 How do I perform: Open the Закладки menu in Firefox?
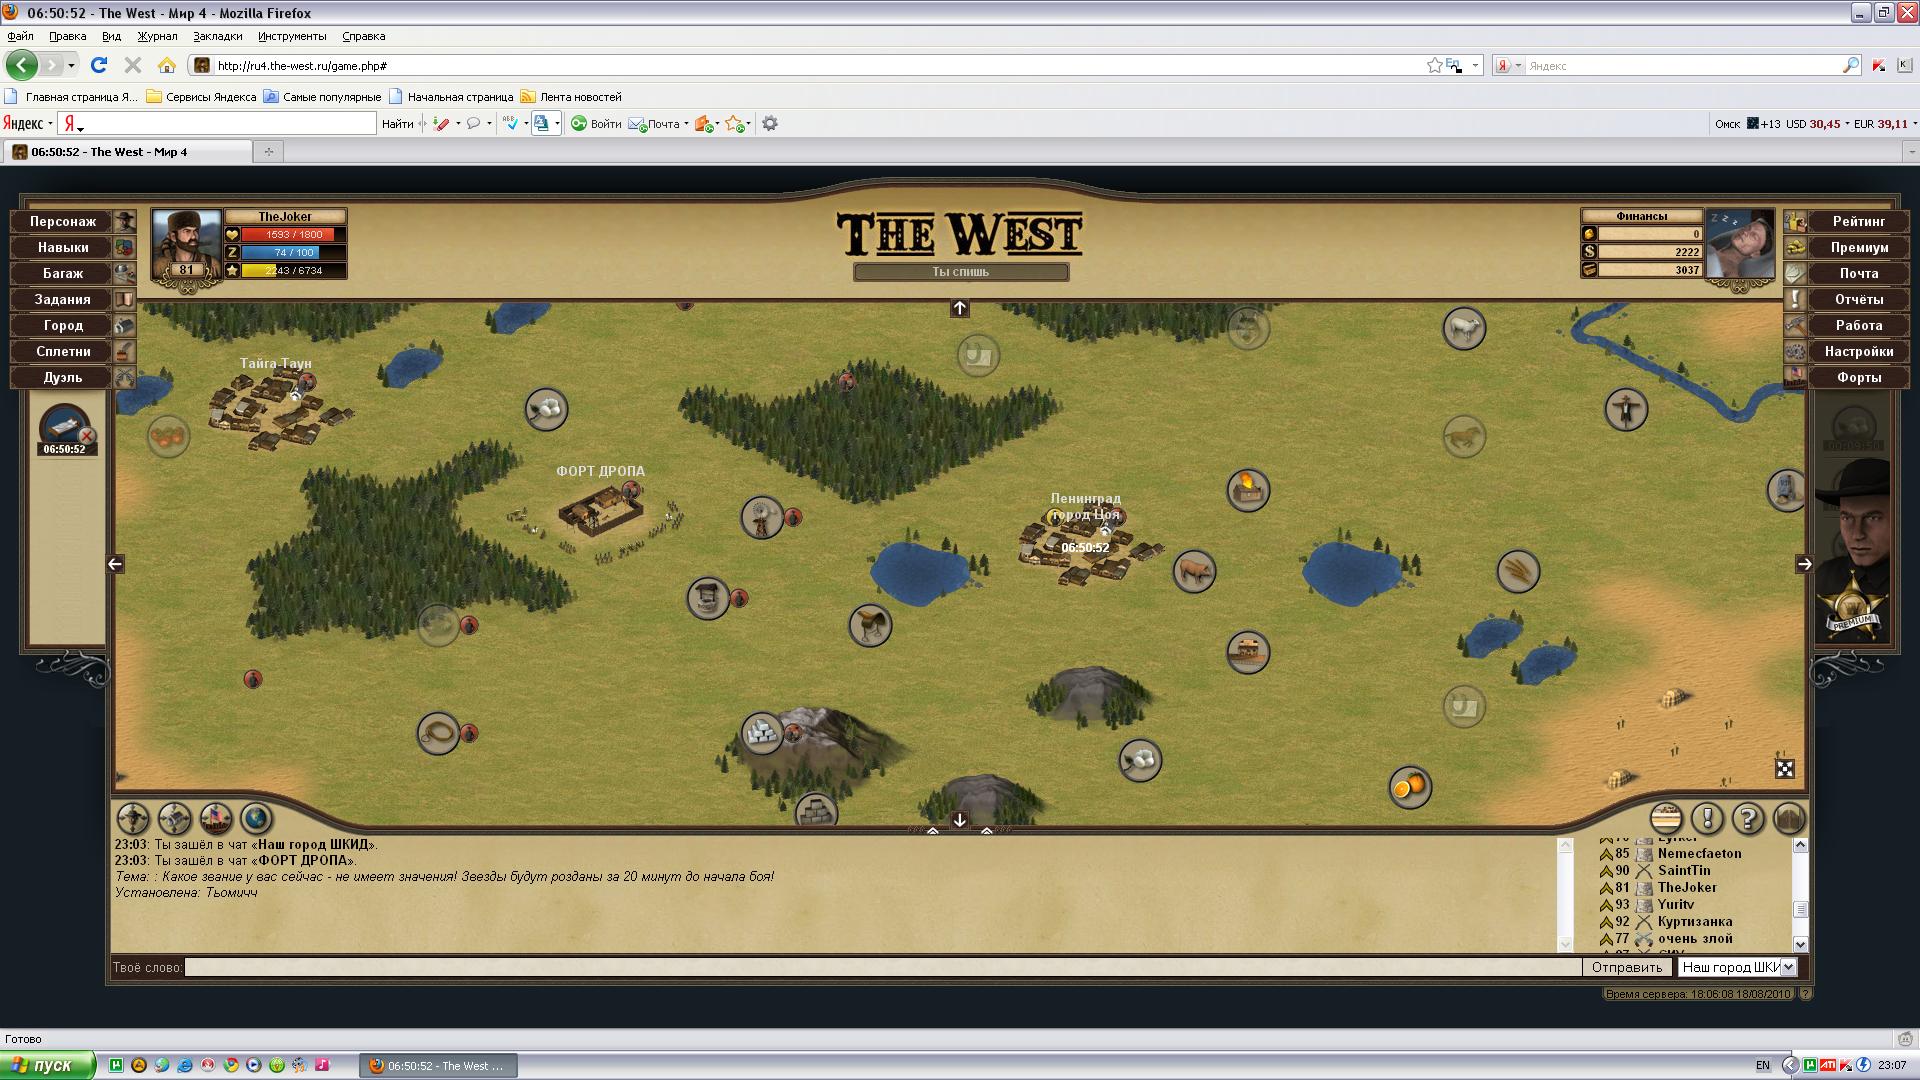click(x=217, y=36)
